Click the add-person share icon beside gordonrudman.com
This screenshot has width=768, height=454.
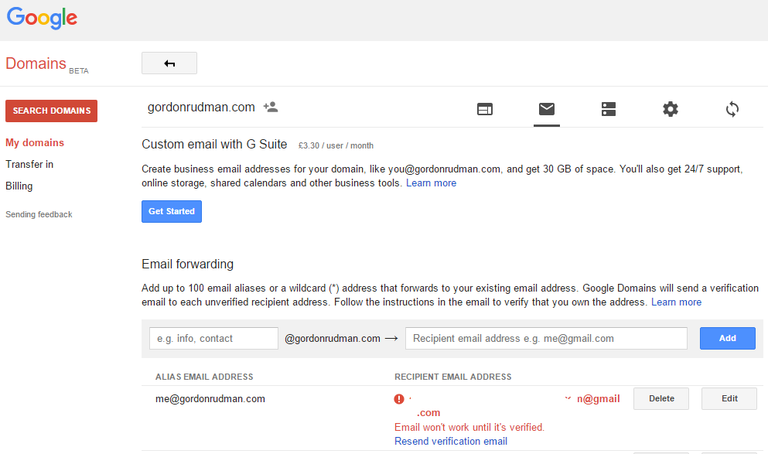[x=270, y=107]
